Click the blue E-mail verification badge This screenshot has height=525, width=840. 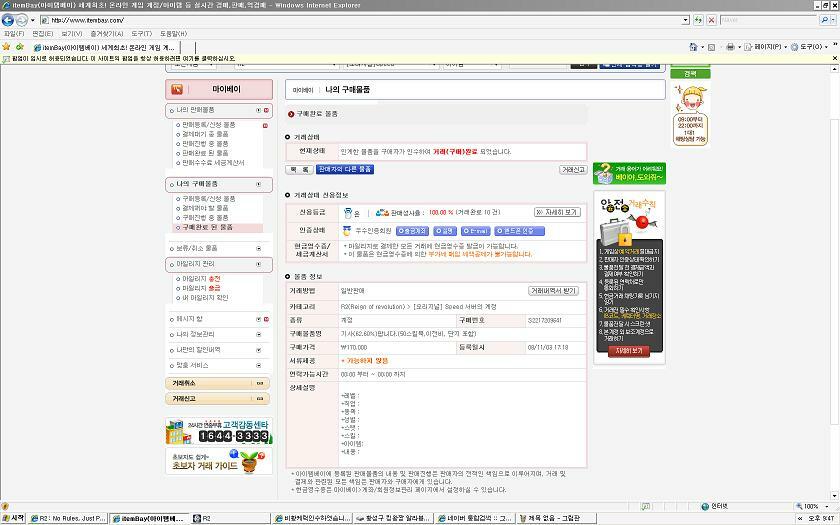coord(475,231)
